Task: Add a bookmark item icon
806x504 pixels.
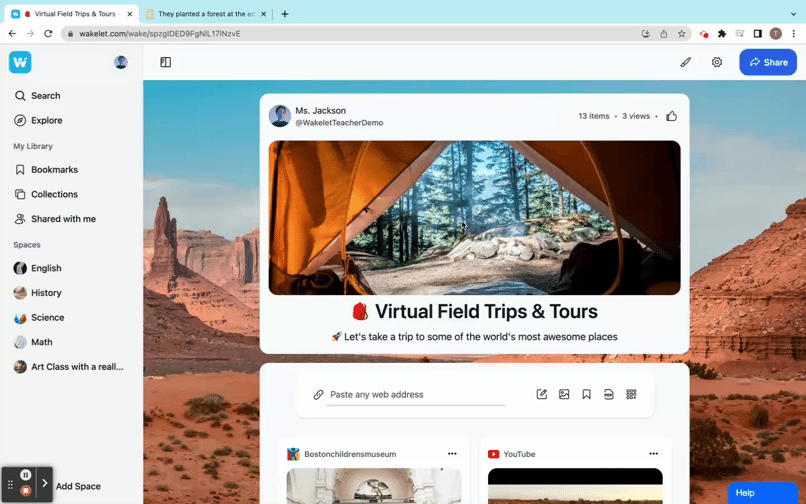Action: (x=586, y=394)
